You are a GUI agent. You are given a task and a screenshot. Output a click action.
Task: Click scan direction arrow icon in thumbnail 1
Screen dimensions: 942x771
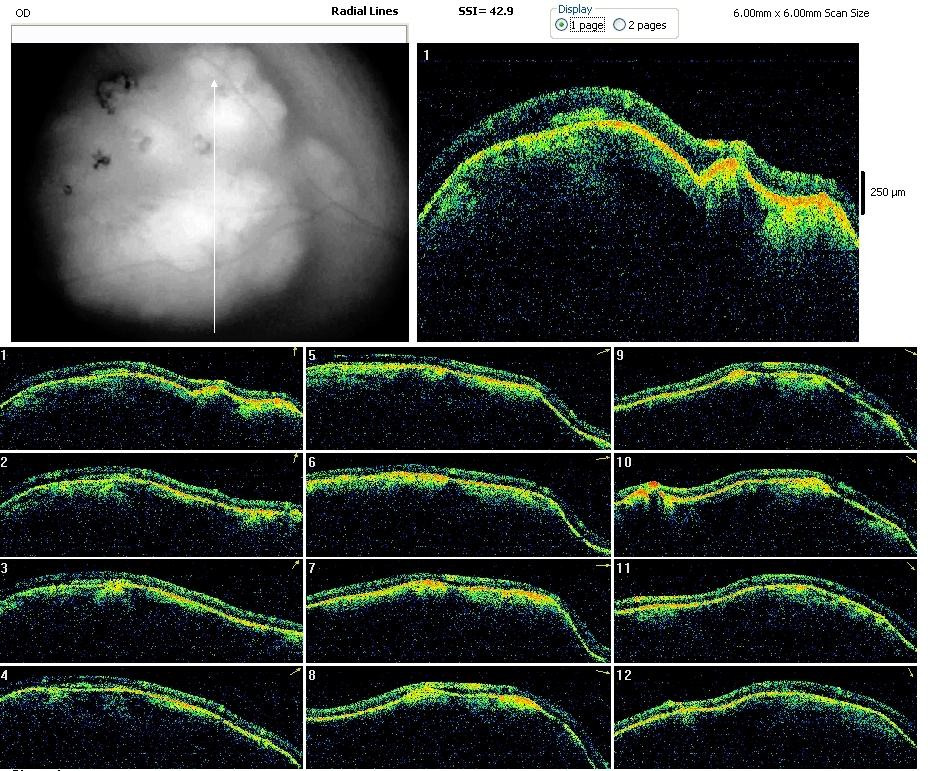(x=294, y=352)
